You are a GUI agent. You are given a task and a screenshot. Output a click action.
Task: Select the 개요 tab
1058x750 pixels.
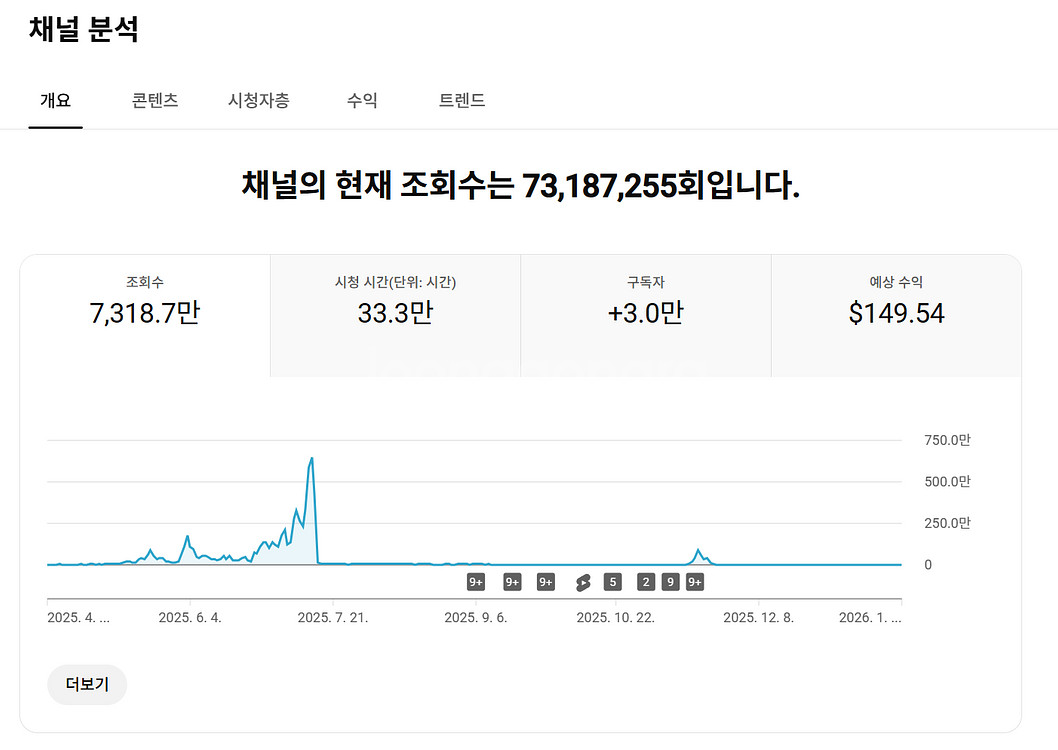pyautogui.click(x=55, y=101)
